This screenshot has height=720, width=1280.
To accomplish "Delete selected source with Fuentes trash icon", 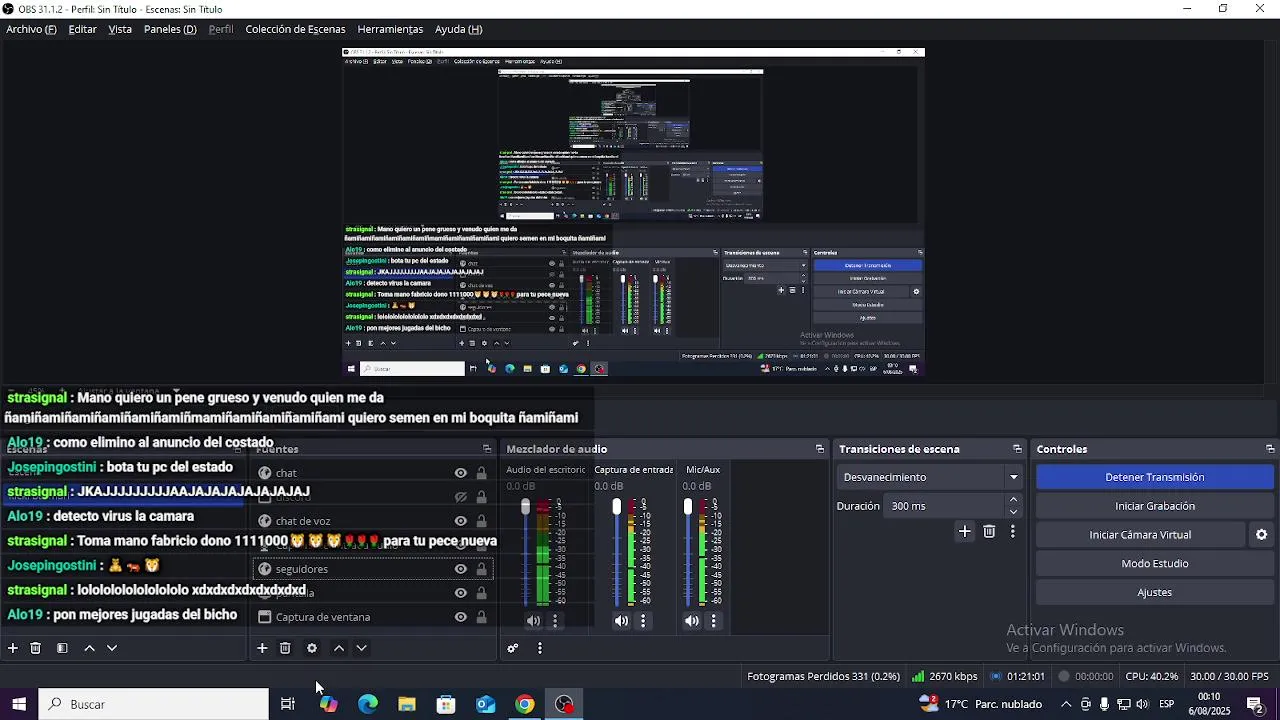I will point(285,648).
